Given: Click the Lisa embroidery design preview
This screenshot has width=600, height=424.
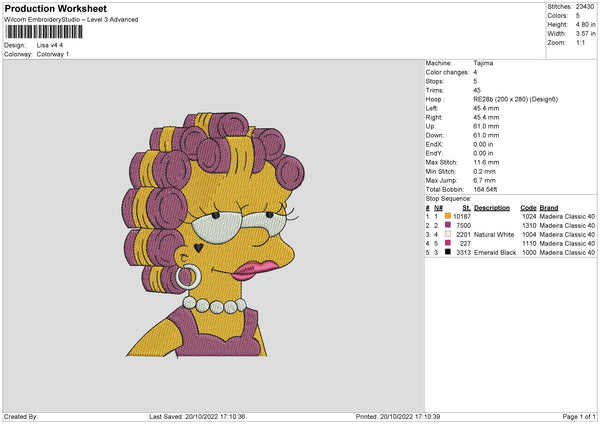Looking at the screenshot, I should [x=214, y=235].
